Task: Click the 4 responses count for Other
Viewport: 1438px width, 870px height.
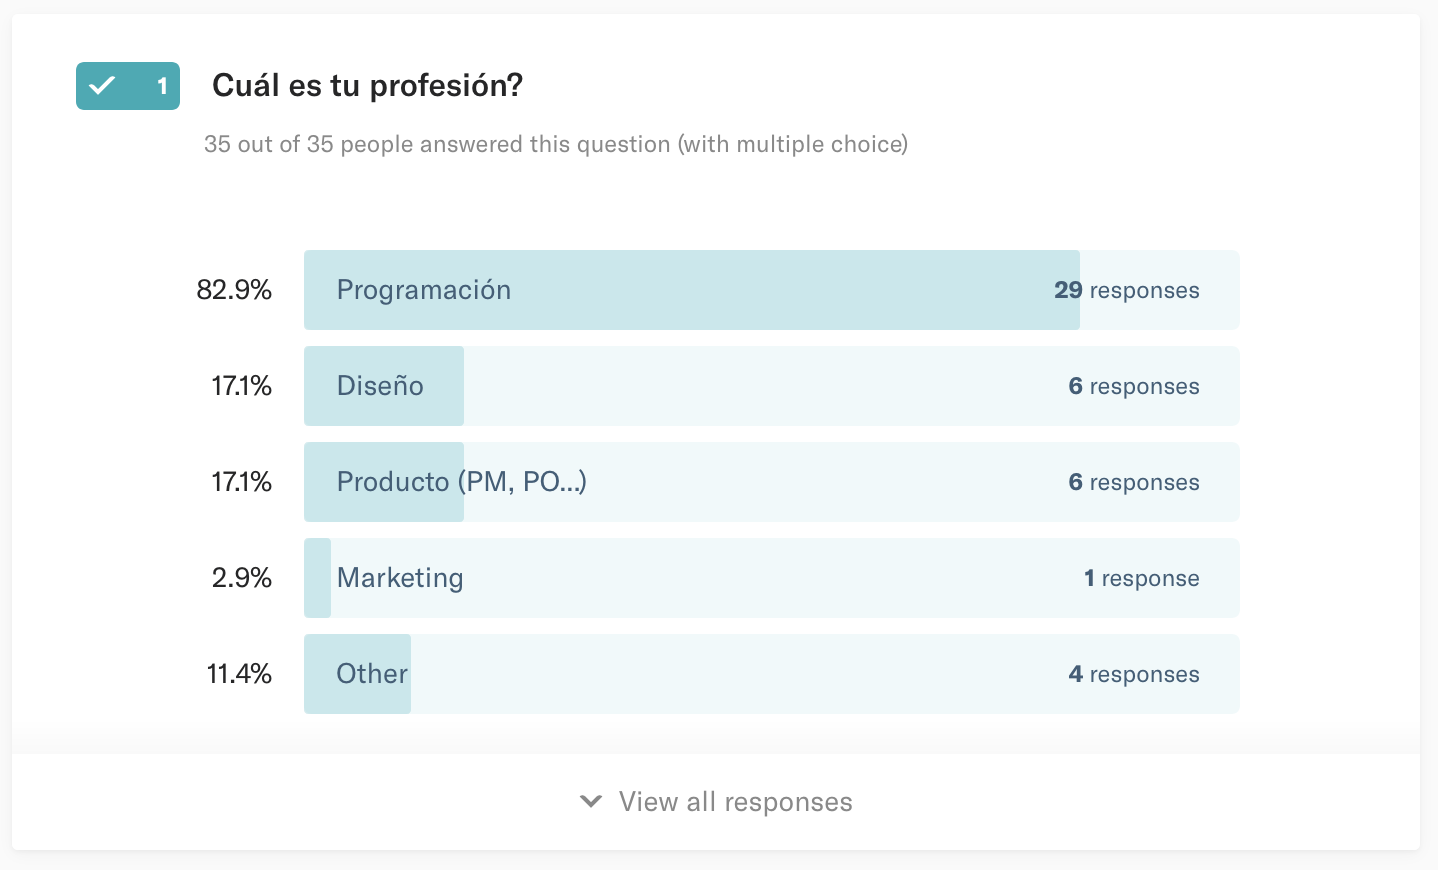Action: click(x=1134, y=674)
